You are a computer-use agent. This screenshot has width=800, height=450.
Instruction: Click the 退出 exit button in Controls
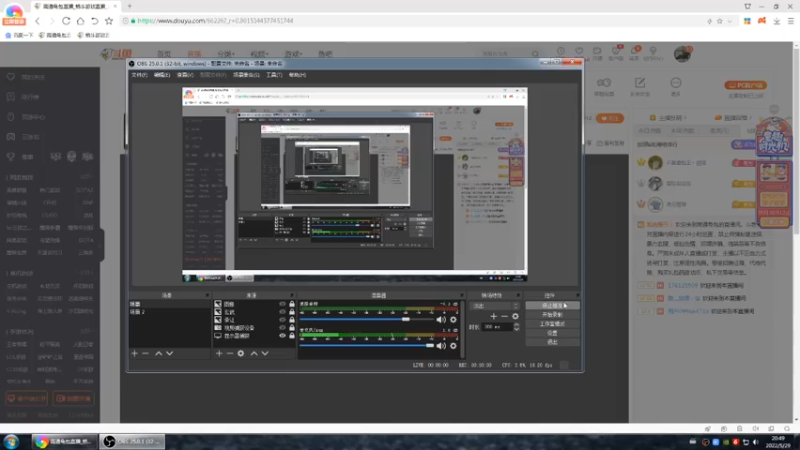[x=553, y=342]
